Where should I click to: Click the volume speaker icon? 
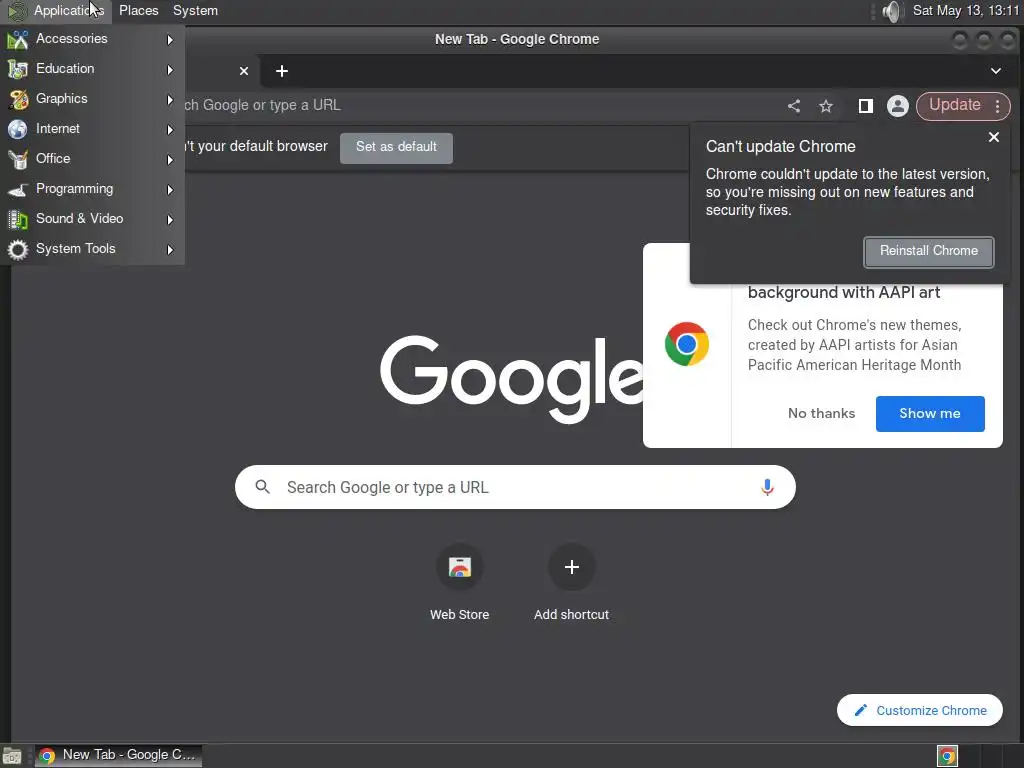click(x=891, y=11)
